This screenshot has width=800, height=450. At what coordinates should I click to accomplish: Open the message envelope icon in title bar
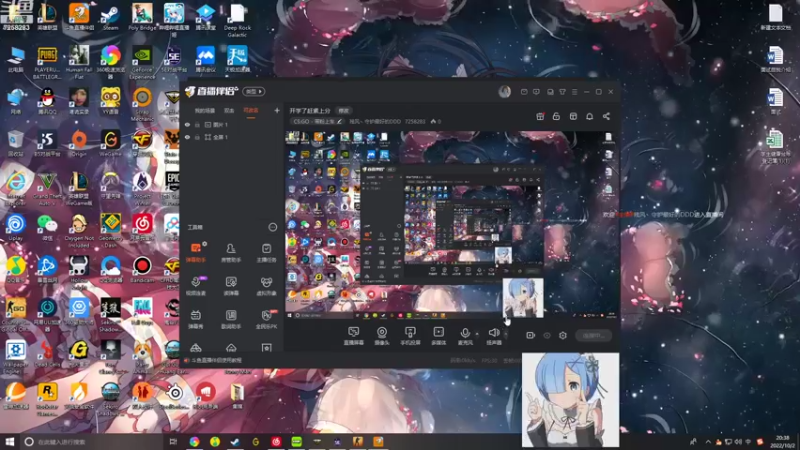pyautogui.click(x=524, y=92)
